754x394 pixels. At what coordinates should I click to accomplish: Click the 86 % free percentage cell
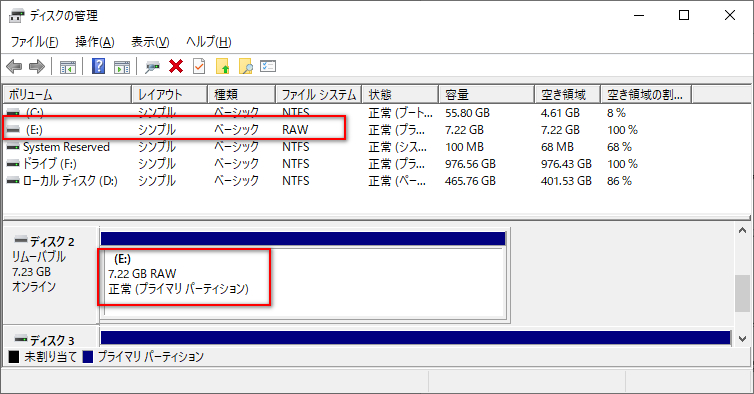619,181
